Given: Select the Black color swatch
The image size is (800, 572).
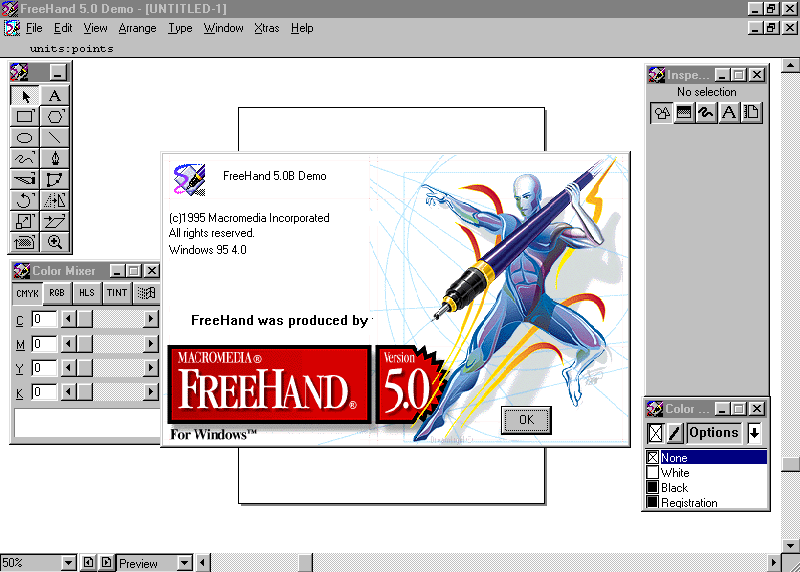Looking at the screenshot, I should [674, 488].
